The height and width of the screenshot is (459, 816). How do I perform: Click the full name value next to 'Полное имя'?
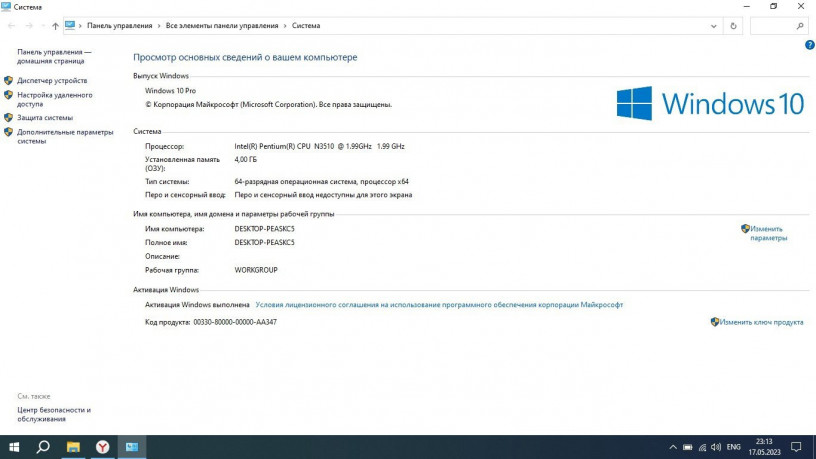pos(264,243)
